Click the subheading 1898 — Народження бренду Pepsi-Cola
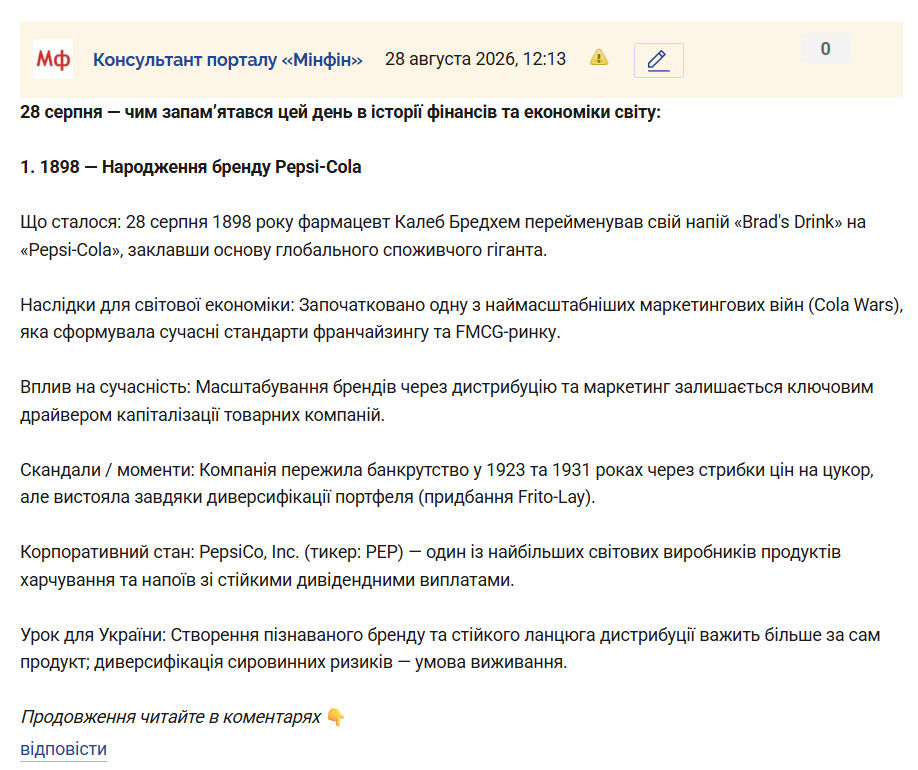This screenshot has height=770, width=918. click(x=191, y=167)
